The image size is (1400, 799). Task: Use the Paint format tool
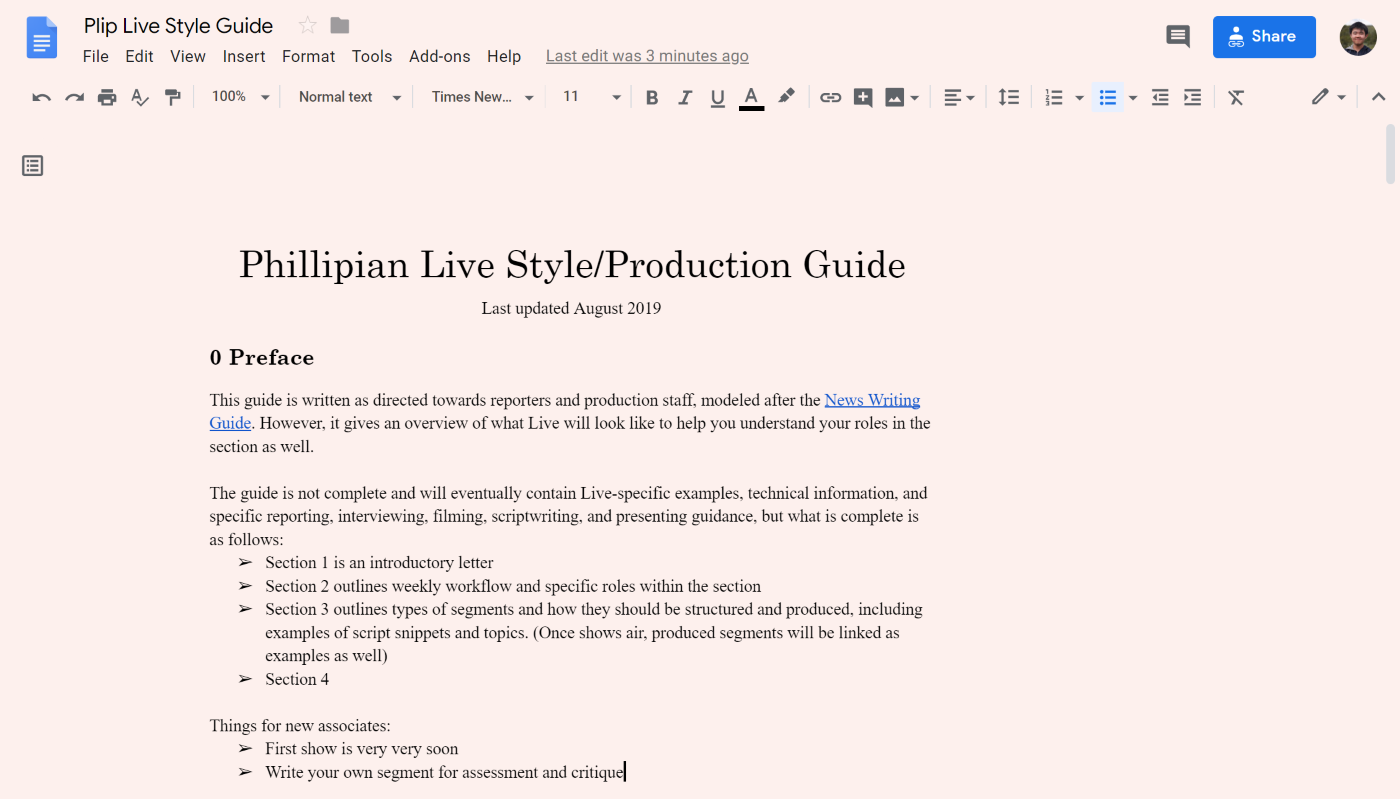point(173,96)
